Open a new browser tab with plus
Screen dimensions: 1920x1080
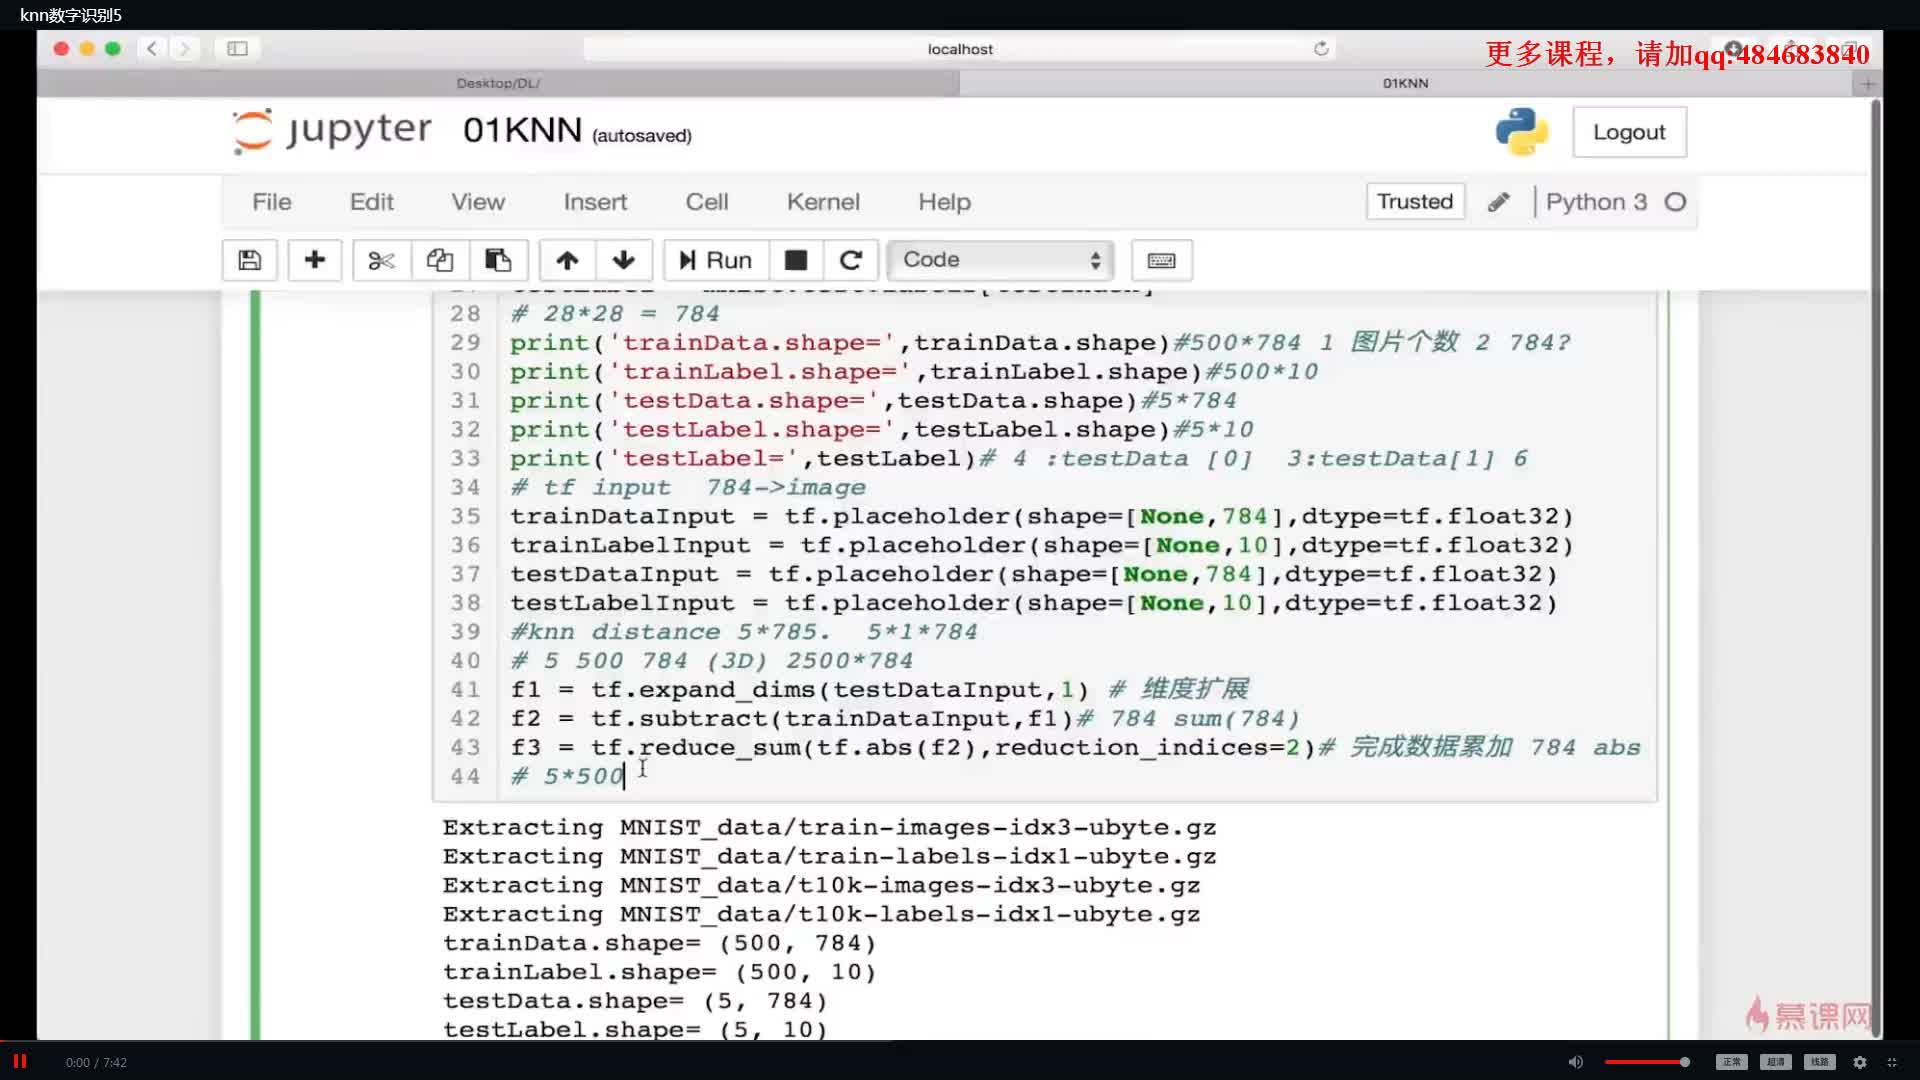tap(1866, 84)
